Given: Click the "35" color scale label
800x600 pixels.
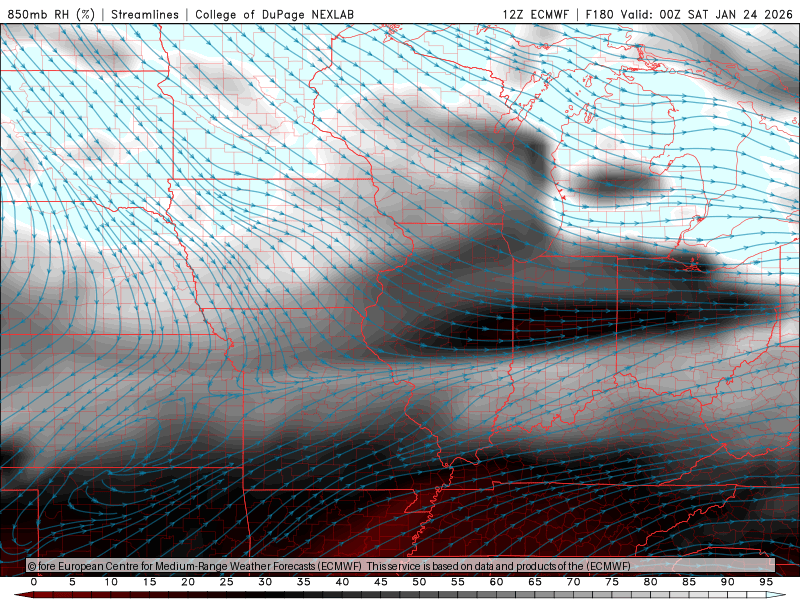Looking at the screenshot, I should pyautogui.click(x=304, y=582).
